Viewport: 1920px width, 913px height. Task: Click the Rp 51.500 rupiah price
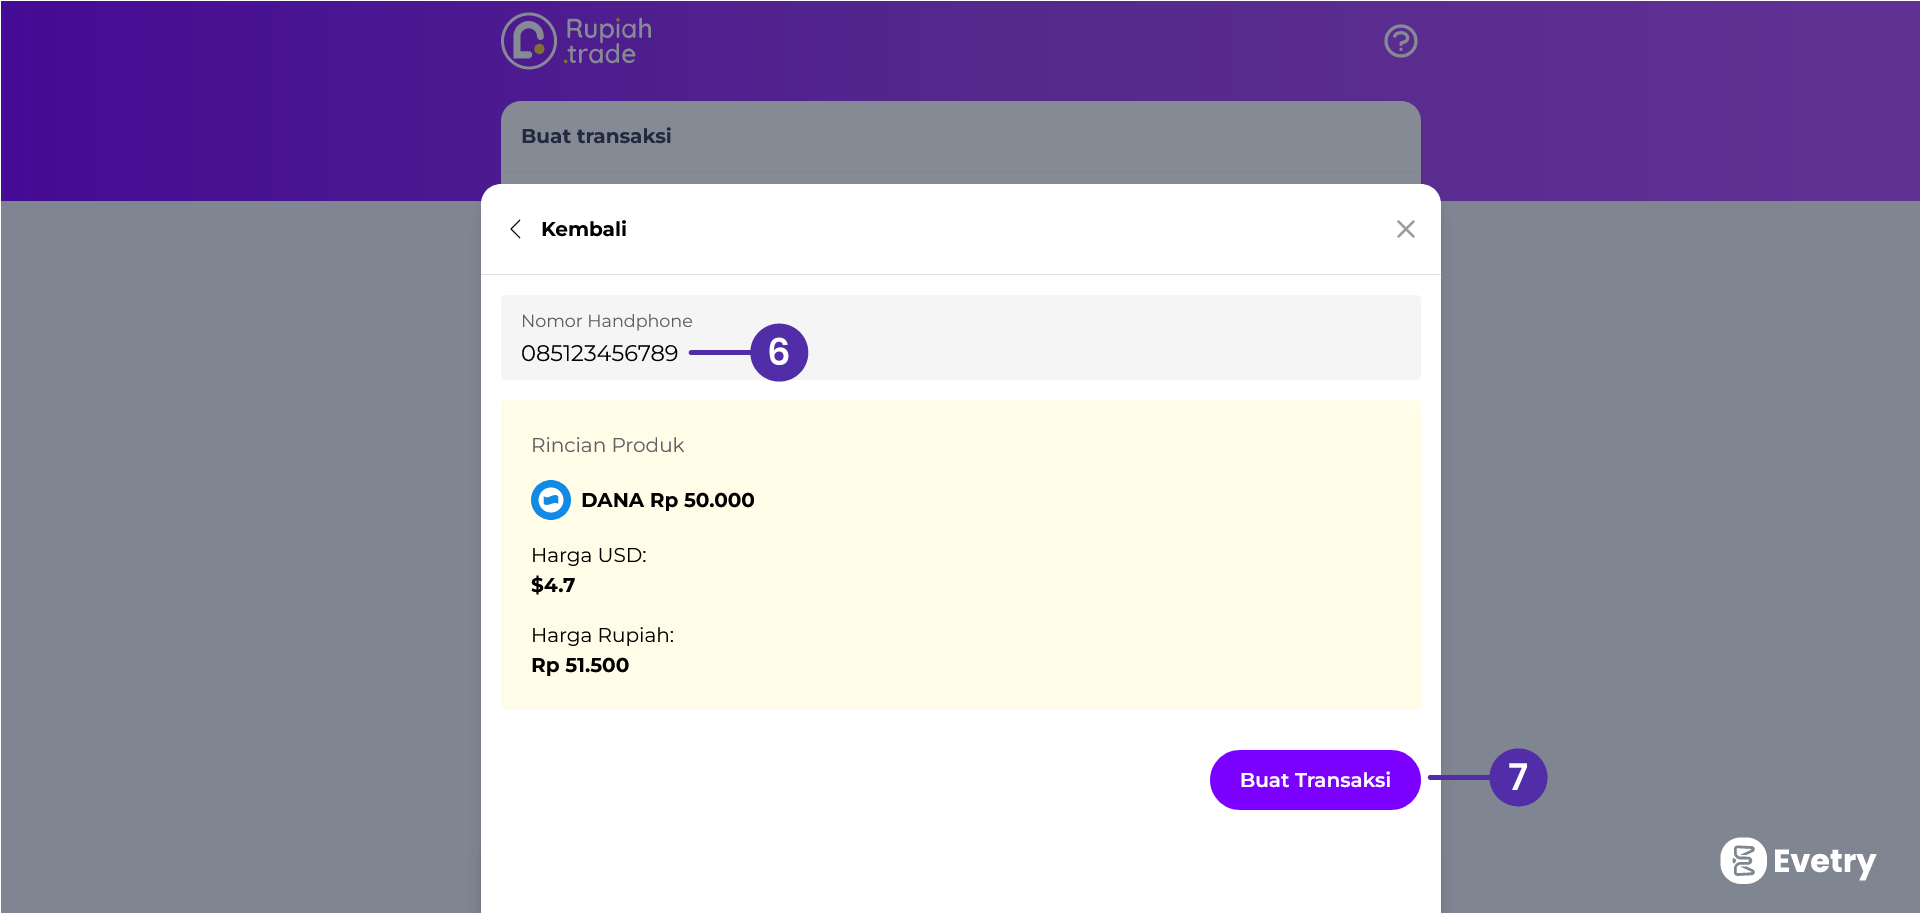pyautogui.click(x=580, y=665)
